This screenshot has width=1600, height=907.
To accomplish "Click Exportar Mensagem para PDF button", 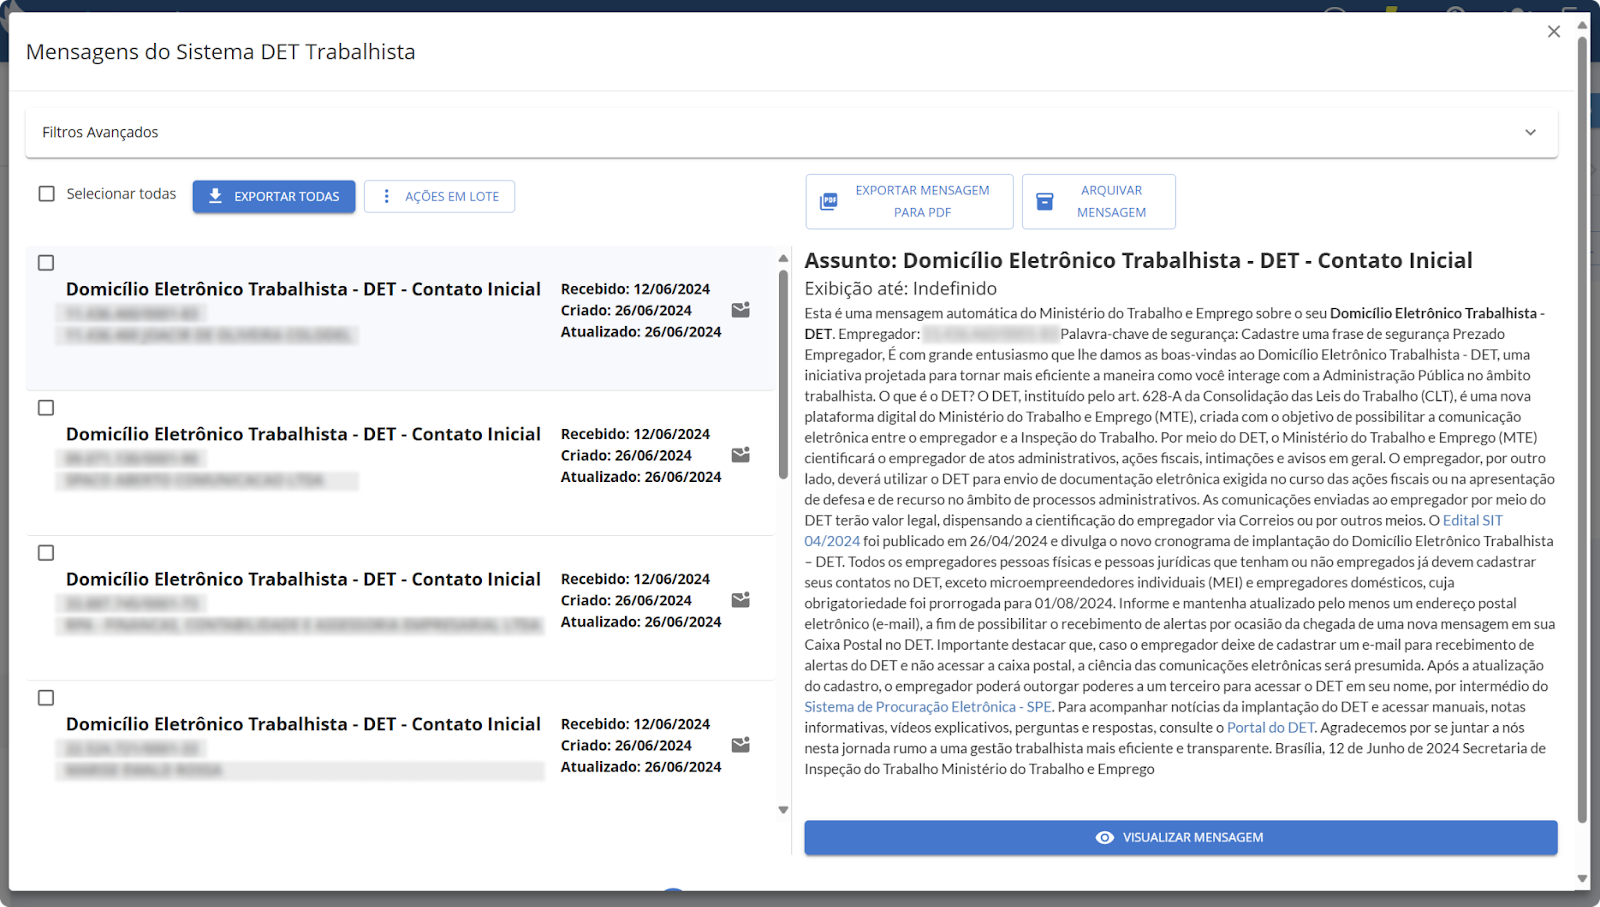I will pos(909,201).
